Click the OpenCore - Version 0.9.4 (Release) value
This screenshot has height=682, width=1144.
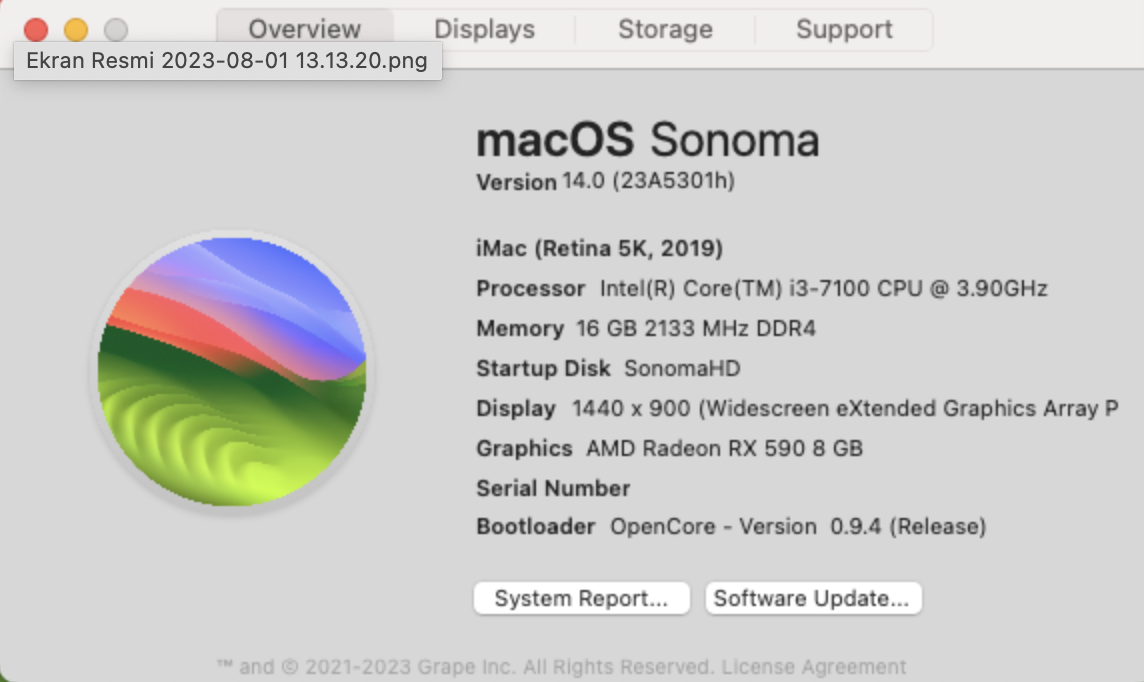click(x=798, y=527)
